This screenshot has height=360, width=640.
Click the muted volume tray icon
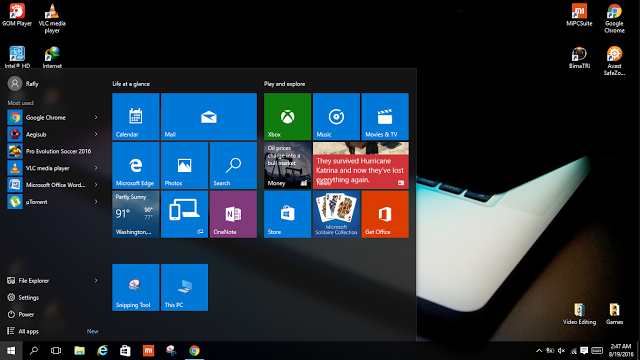click(x=561, y=351)
